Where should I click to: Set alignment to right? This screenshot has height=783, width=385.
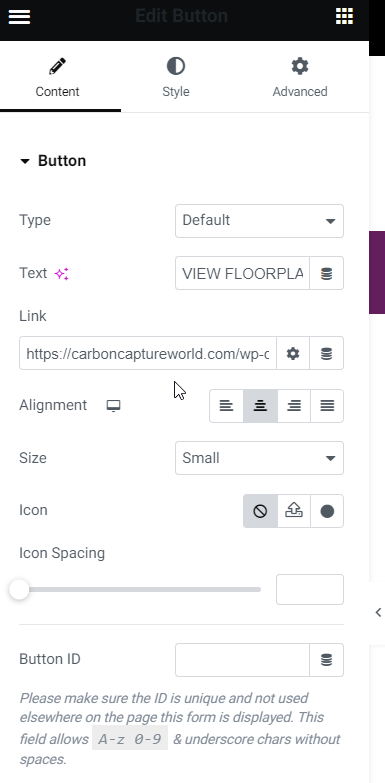click(x=294, y=406)
